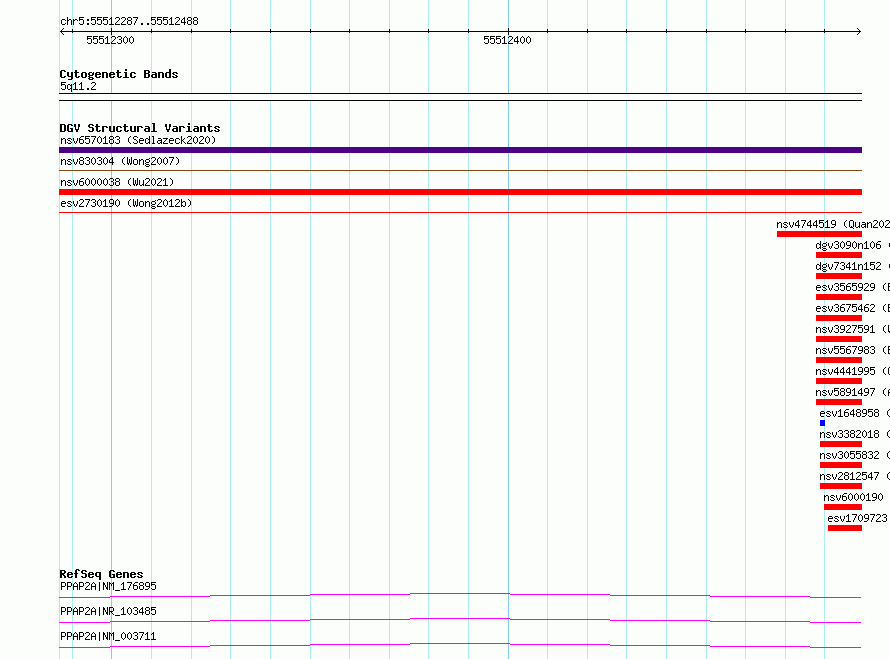Image resolution: width=890 pixels, height=659 pixels.
Task: Open the nsv3927591 variant label
Action: pyautogui.click(x=846, y=329)
